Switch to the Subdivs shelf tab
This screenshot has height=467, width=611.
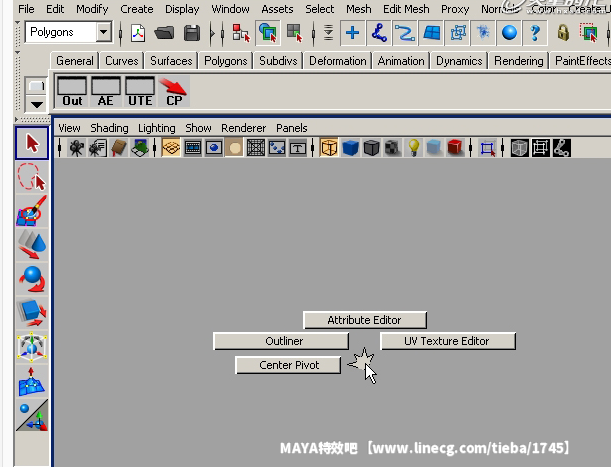tap(278, 61)
